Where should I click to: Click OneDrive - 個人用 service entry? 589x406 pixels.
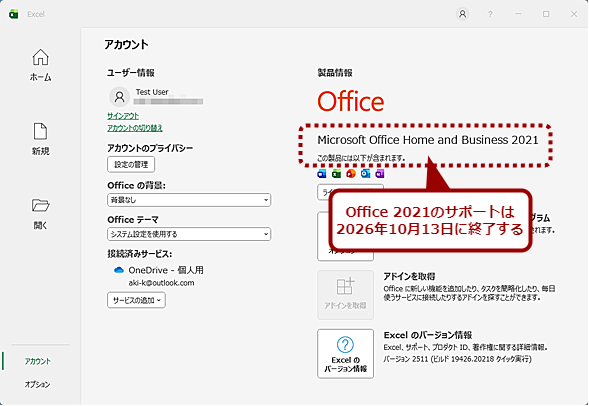166,270
